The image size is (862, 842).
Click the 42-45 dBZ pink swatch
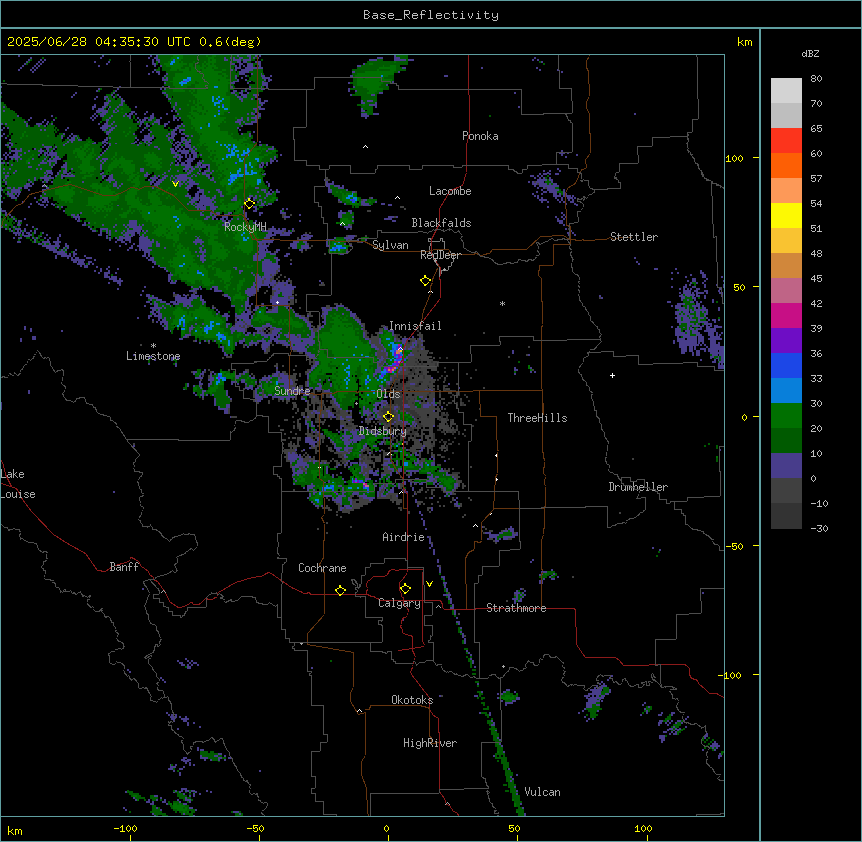pos(786,291)
